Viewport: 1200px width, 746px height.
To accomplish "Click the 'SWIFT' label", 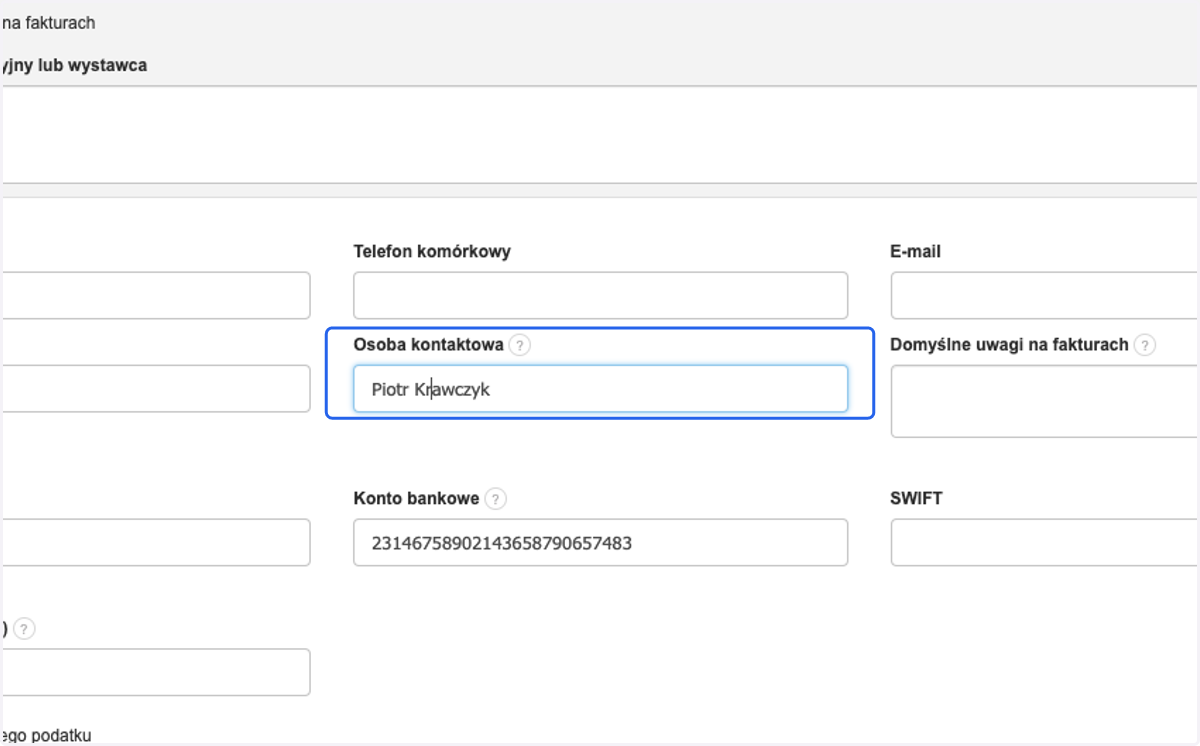I will click(x=917, y=498).
